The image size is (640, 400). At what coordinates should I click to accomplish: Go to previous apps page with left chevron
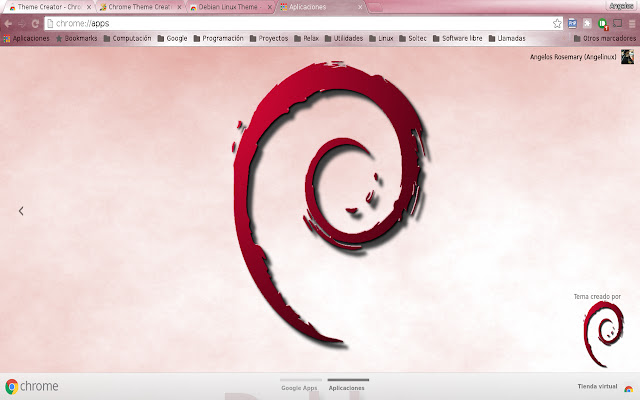click(21, 211)
